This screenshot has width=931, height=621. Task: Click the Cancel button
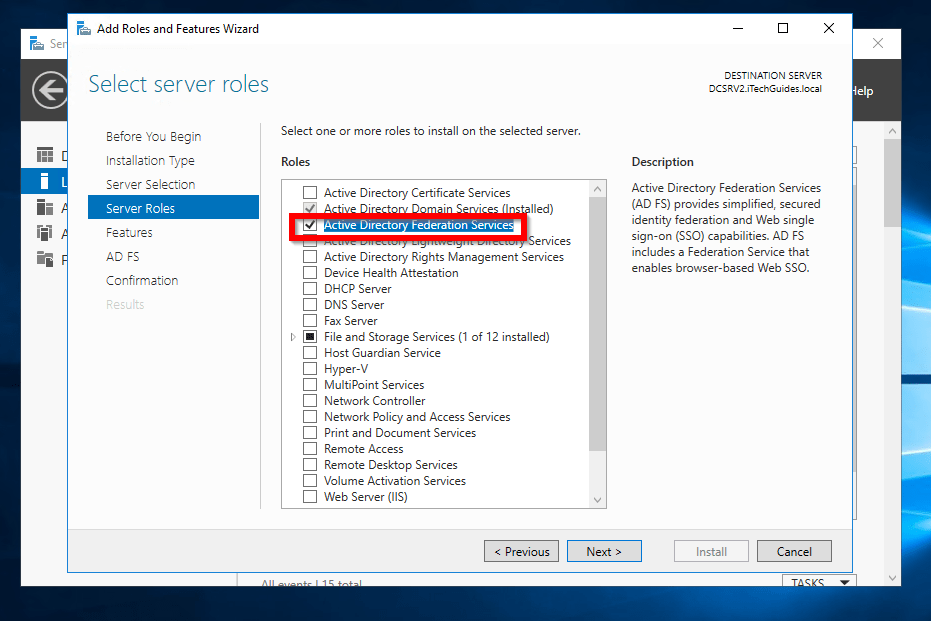click(794, 551)
